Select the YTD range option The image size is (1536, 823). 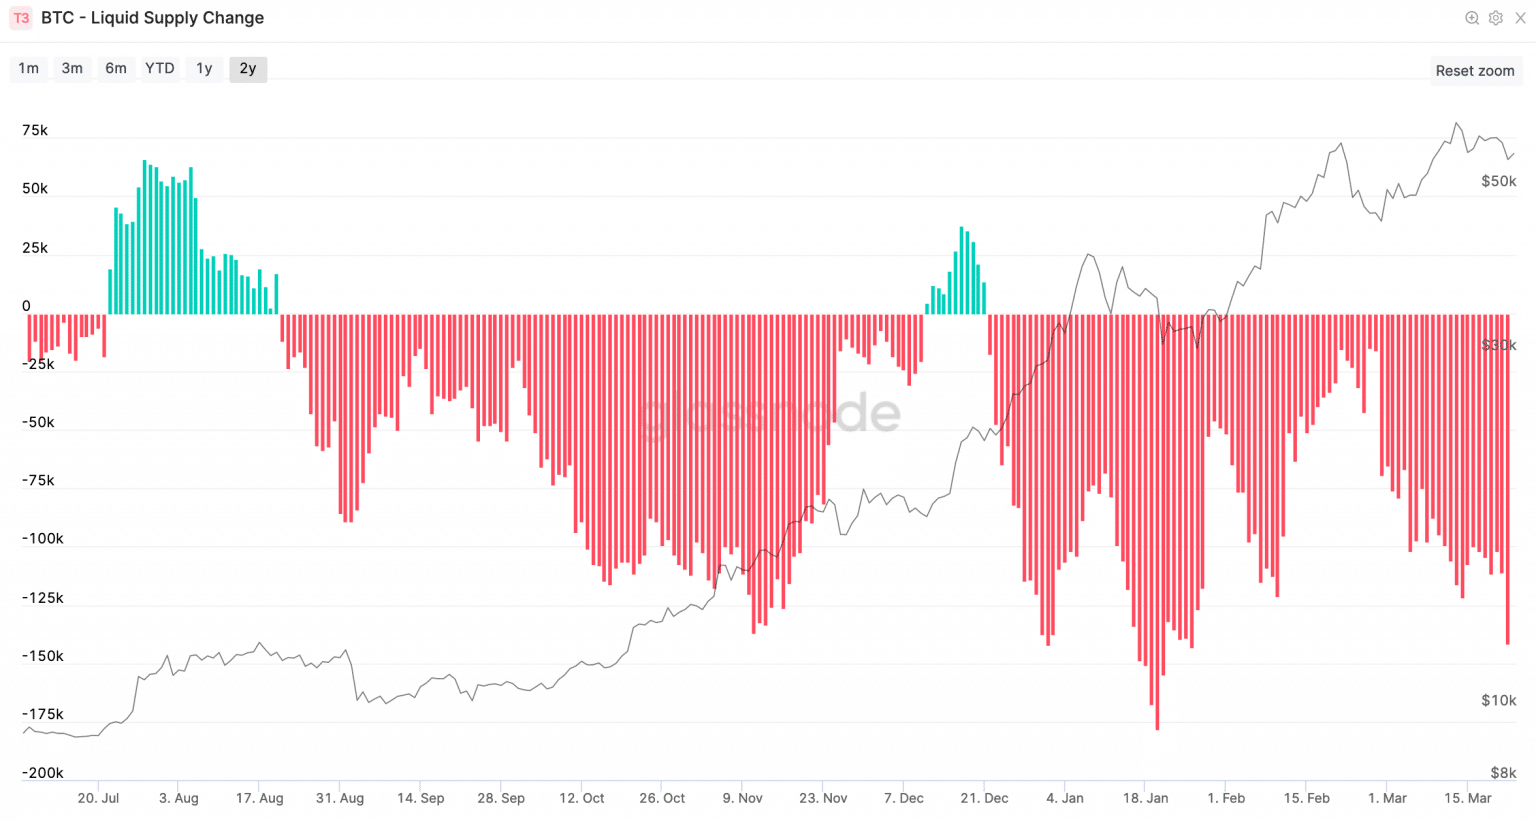click(160, 68)
